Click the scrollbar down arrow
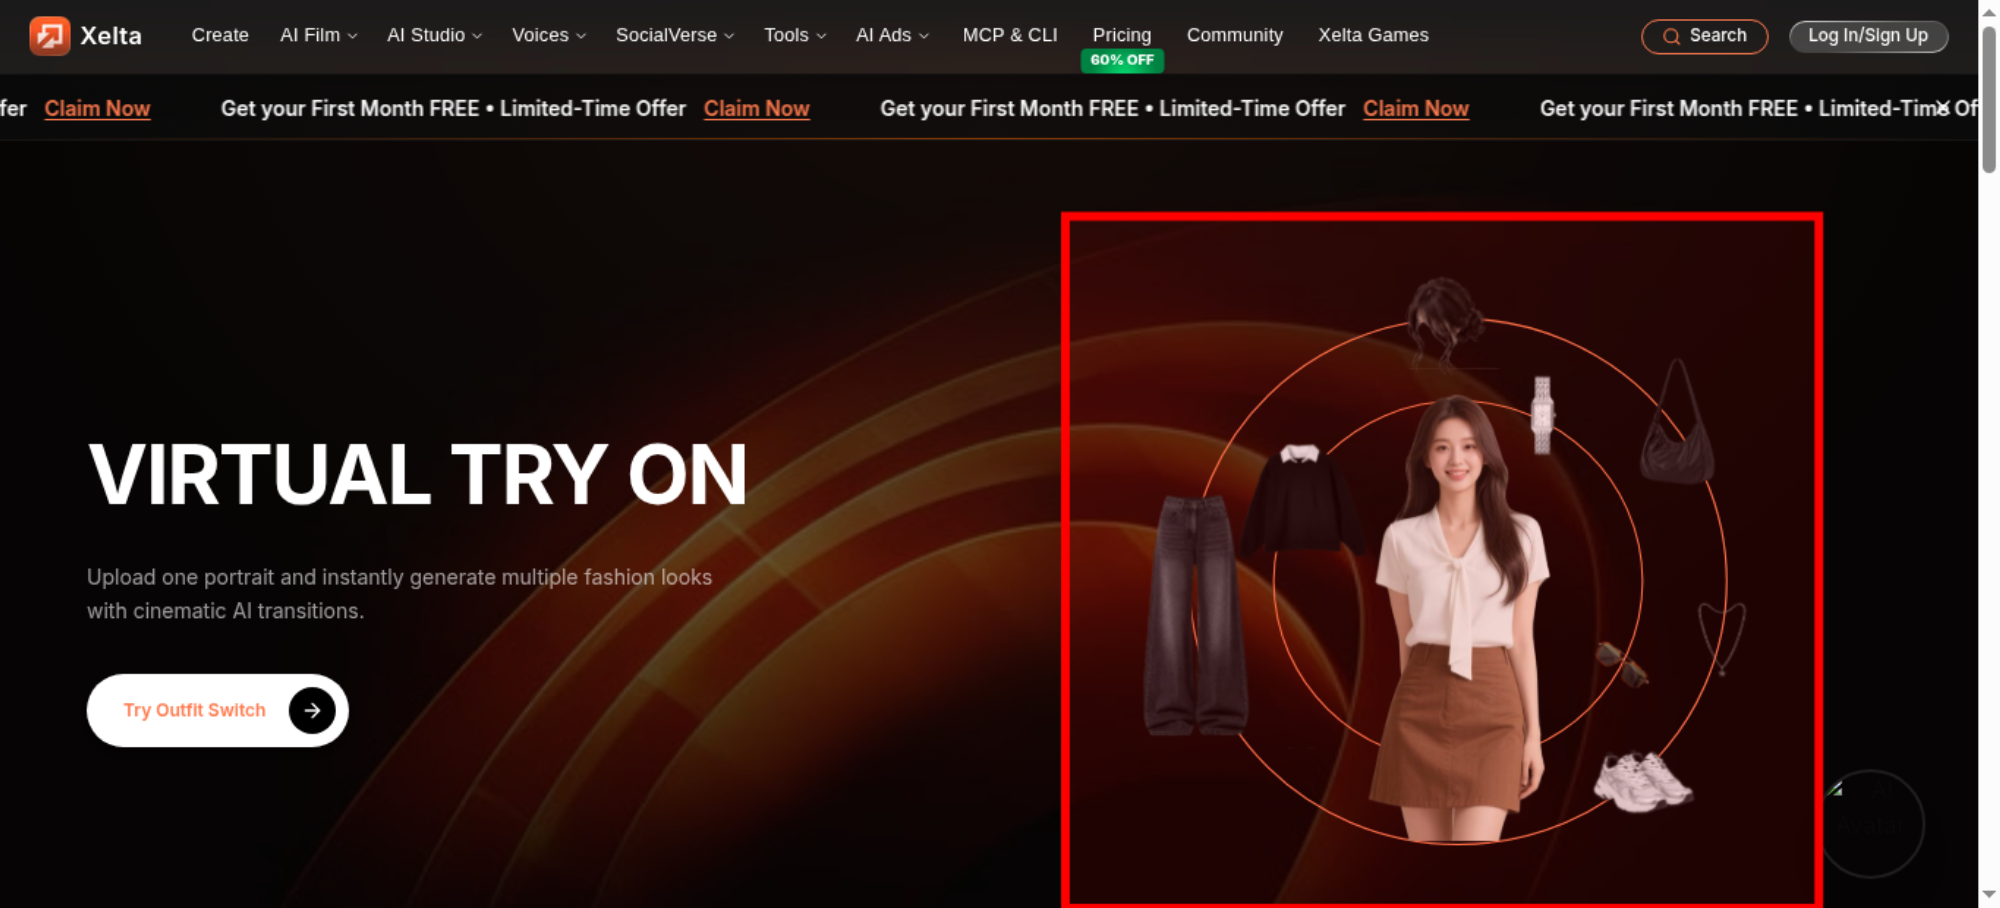 click(1989, 895)
